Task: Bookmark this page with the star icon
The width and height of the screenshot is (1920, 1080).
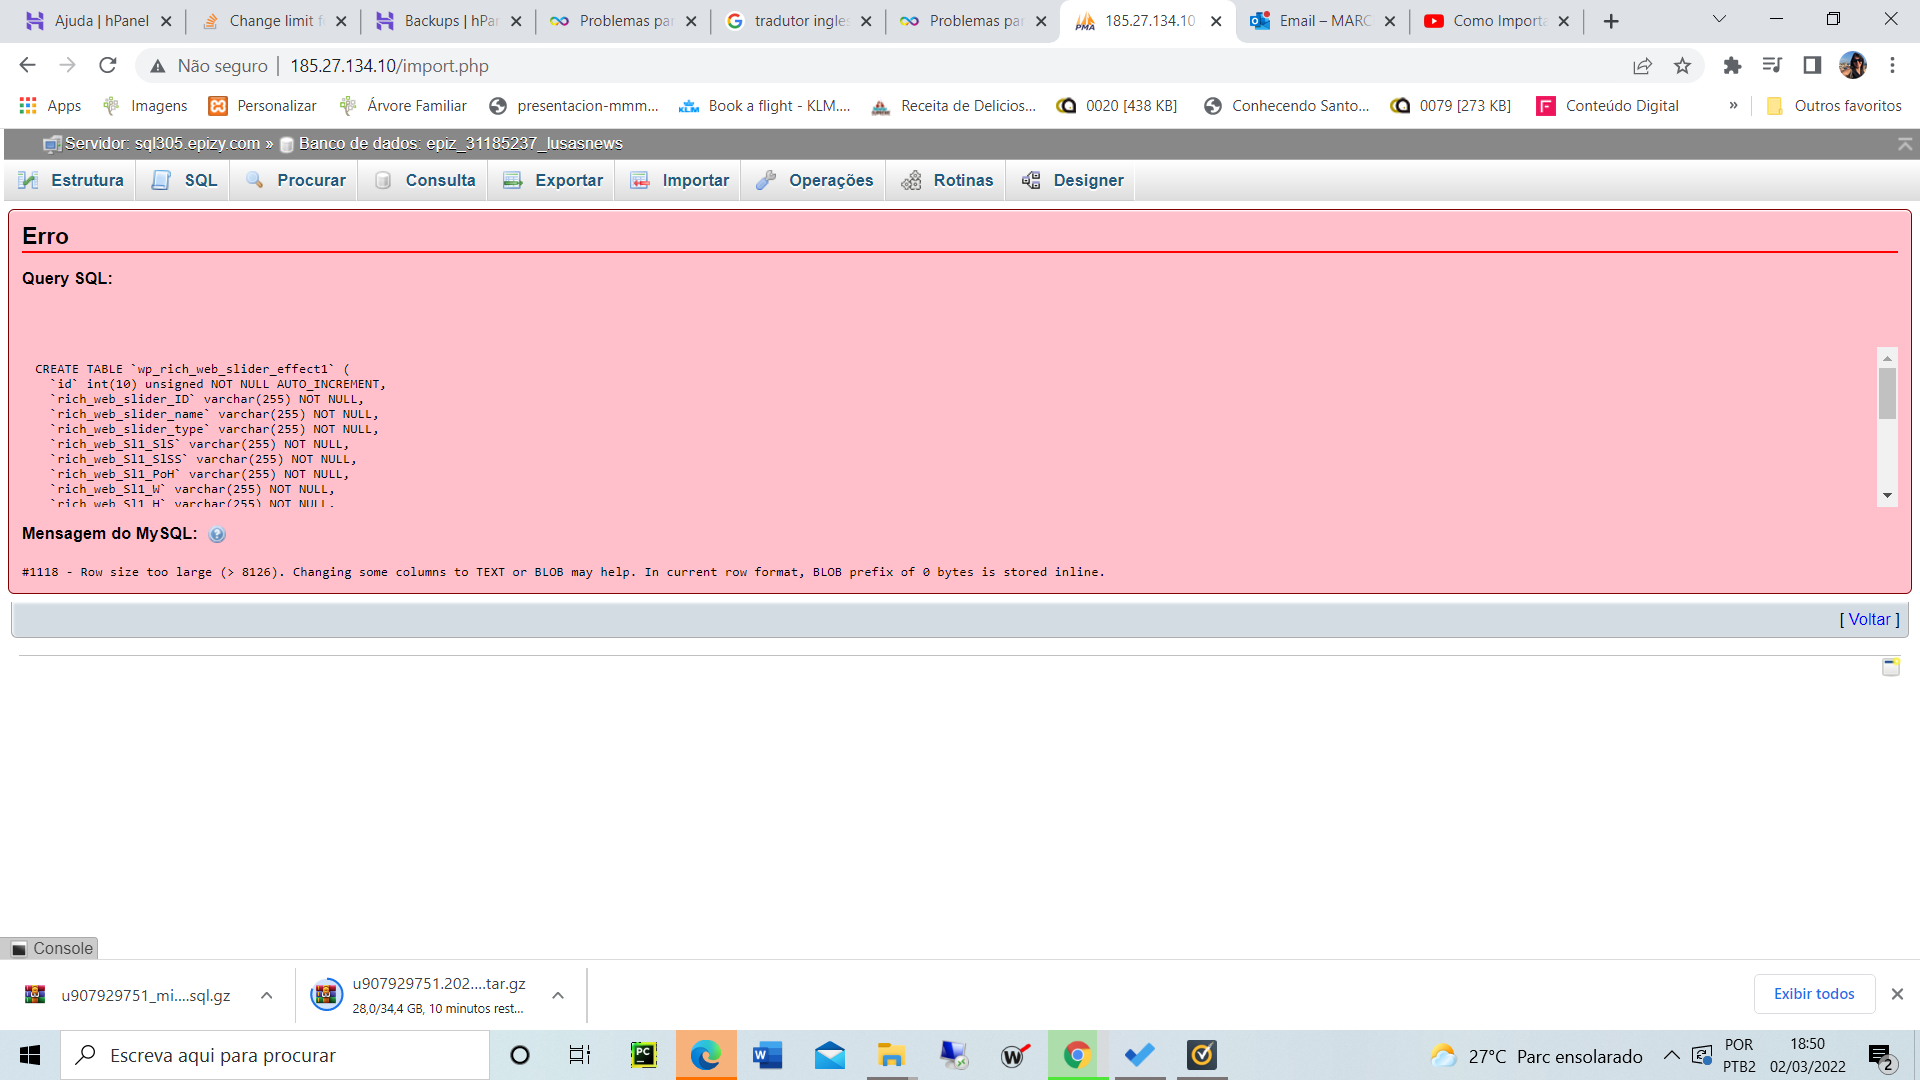Action: [x=1682, y=66]
